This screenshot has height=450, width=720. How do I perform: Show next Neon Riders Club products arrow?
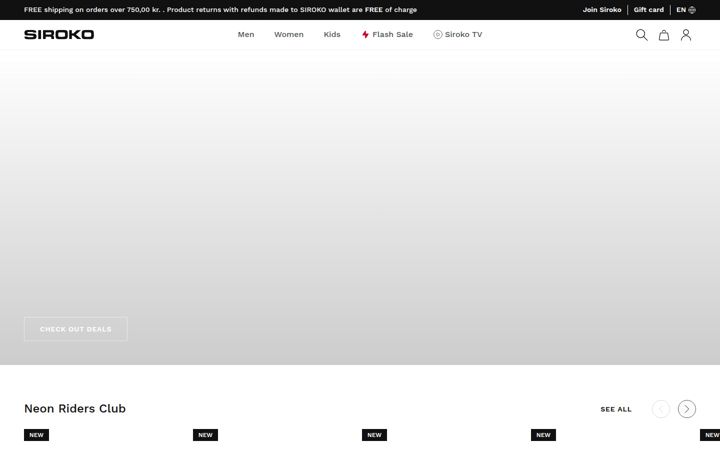[686, 409]
